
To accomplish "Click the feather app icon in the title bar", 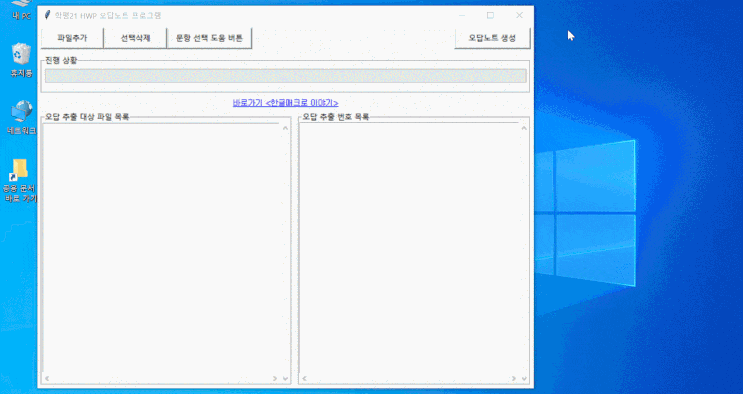I will 46,15.
